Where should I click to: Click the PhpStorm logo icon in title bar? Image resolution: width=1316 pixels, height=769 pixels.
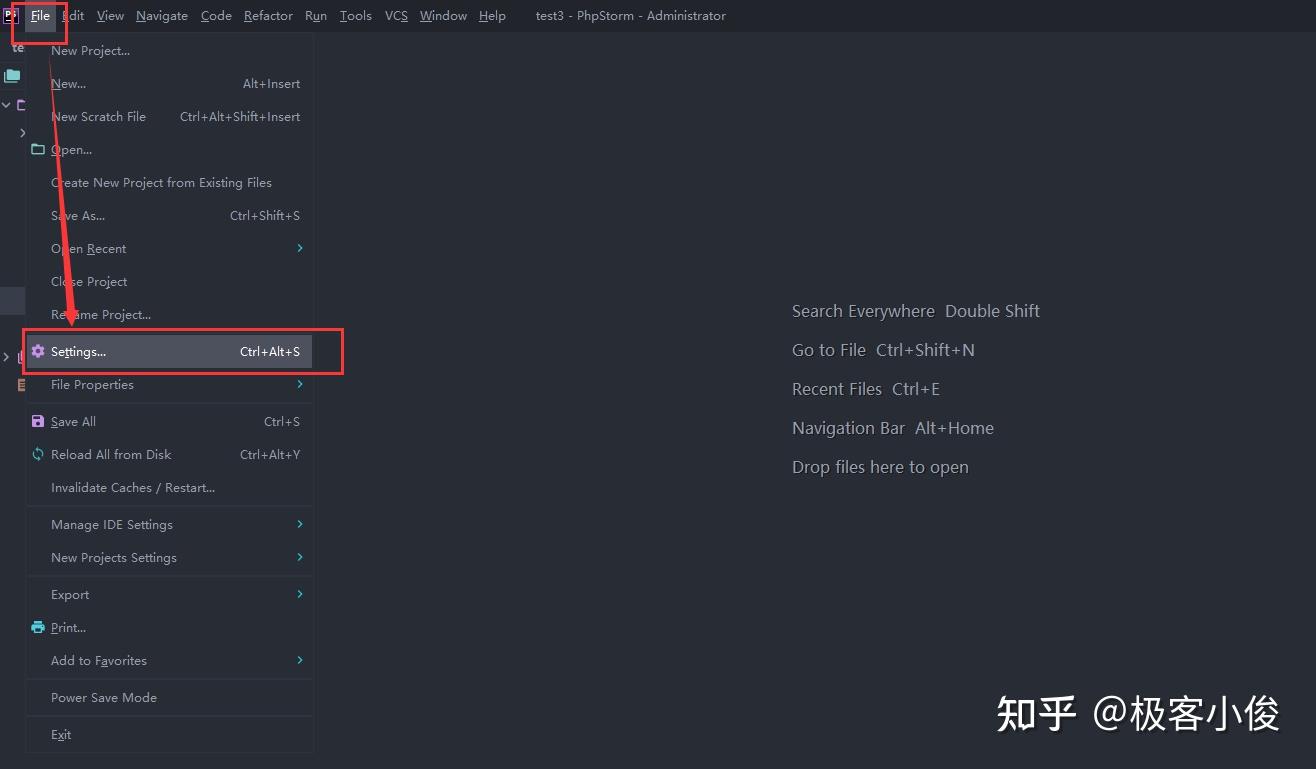click(10, 15)
